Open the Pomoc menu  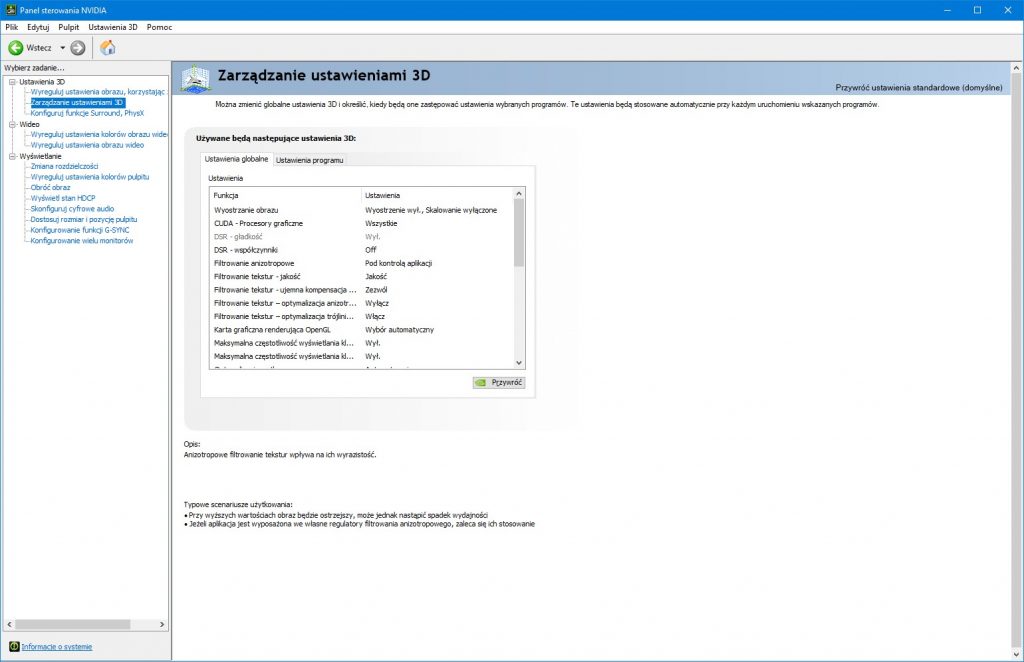159,27
